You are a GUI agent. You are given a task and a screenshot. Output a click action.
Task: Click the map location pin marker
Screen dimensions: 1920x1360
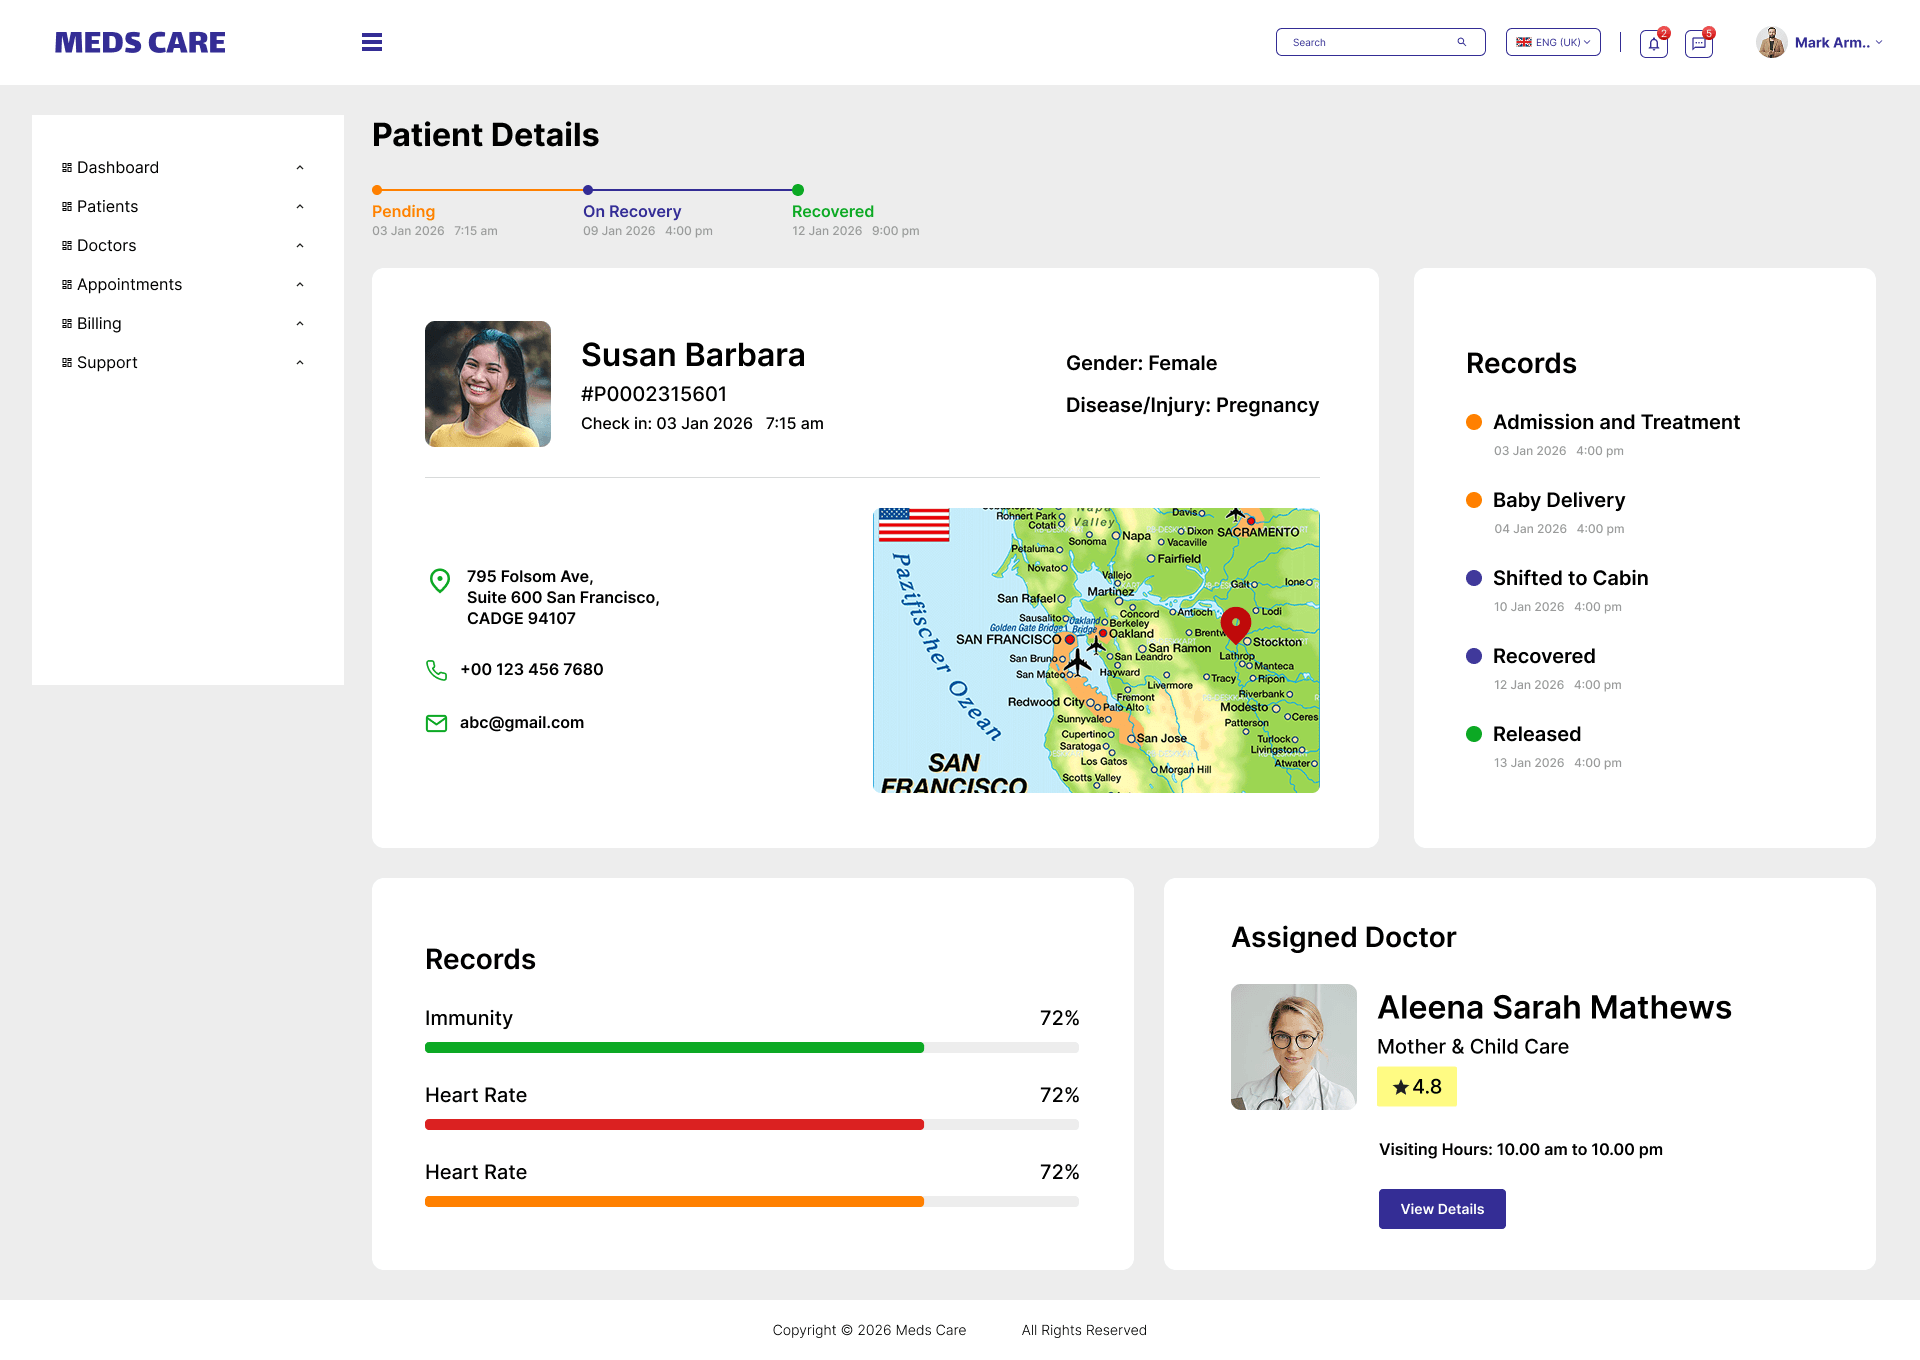click(1235, 625)
